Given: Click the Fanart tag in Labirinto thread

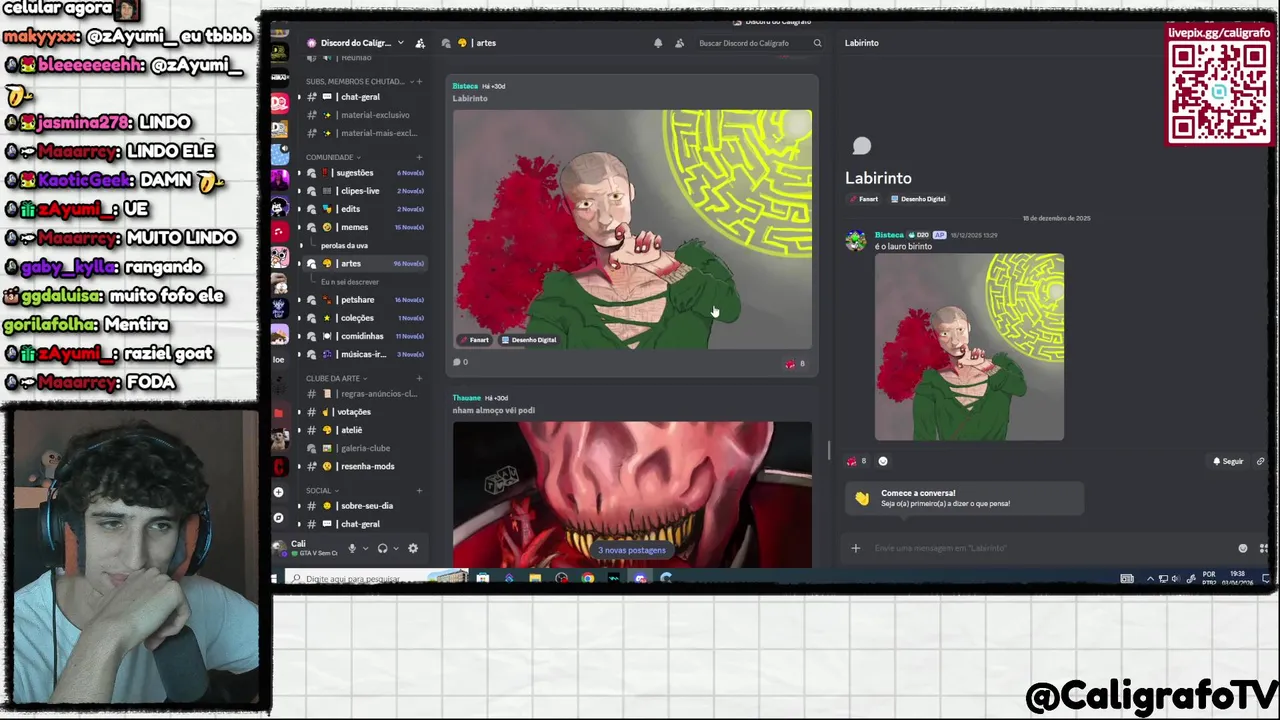Looking at the screenshot, I should coord(864,199).
